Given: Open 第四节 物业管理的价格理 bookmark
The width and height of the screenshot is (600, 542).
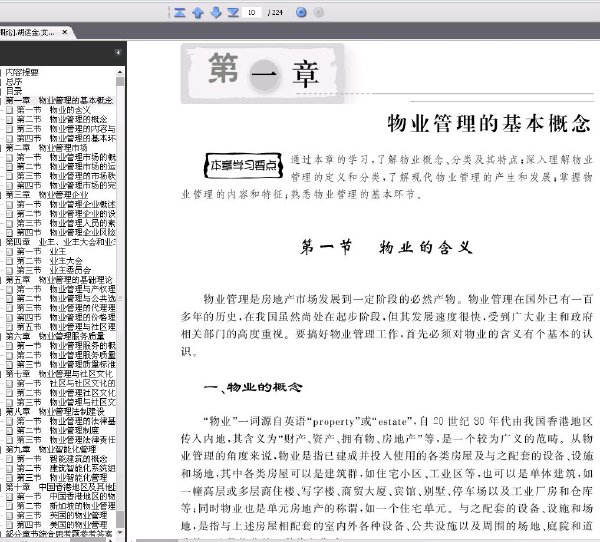Looking at the screenshot, I should click(x=66, y=317).
